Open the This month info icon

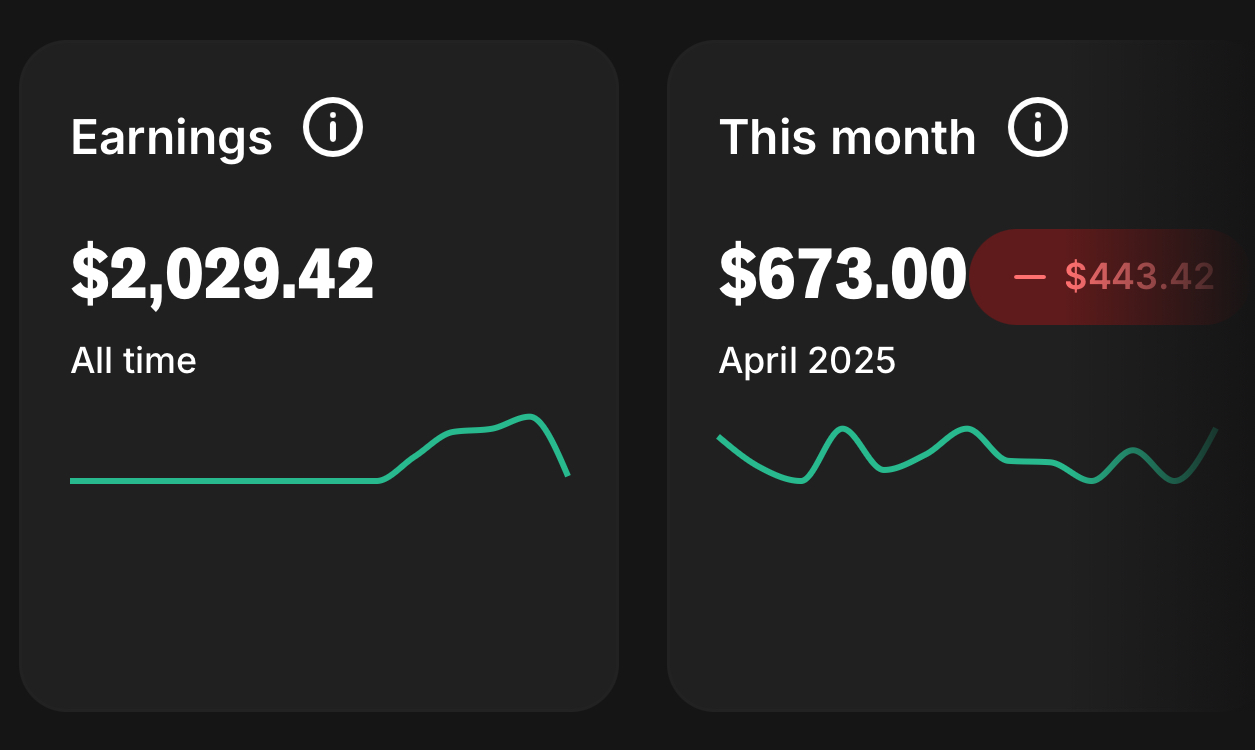[x=1038, y=128]
